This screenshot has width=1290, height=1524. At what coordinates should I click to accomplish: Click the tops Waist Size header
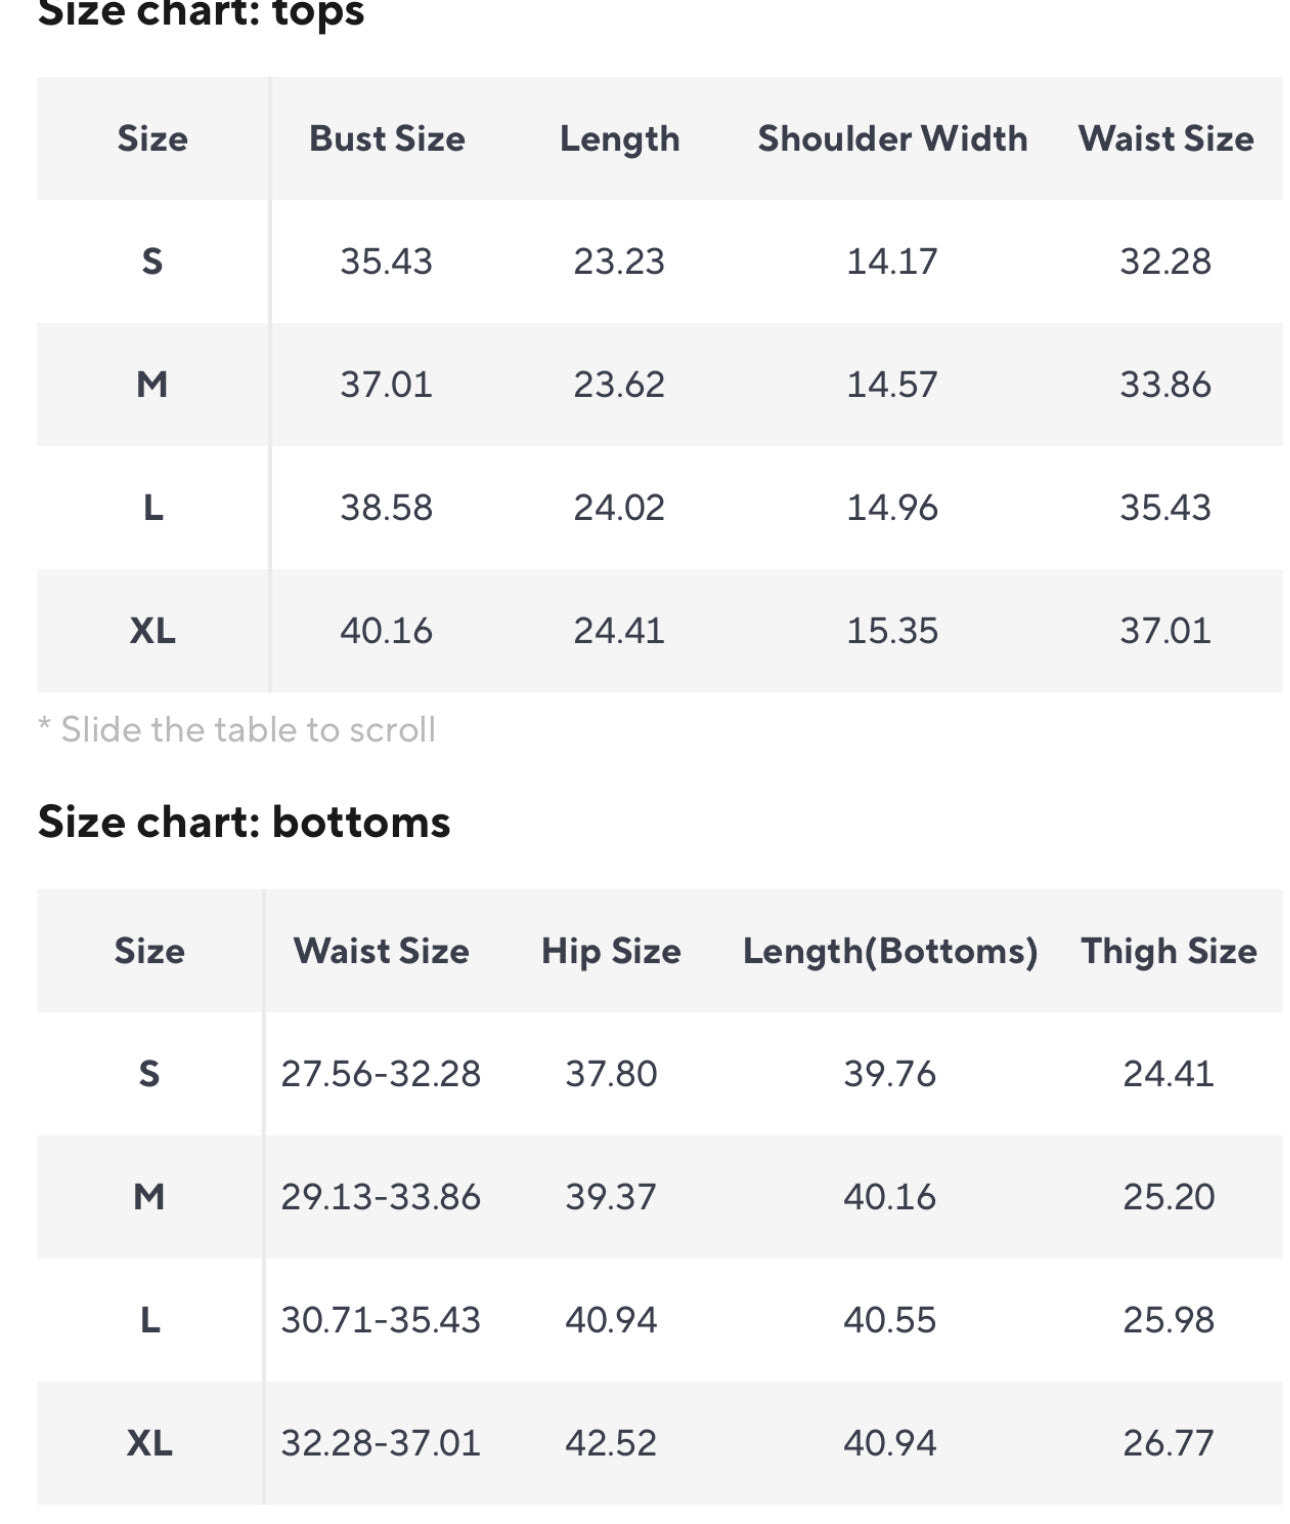(1165, 138)
